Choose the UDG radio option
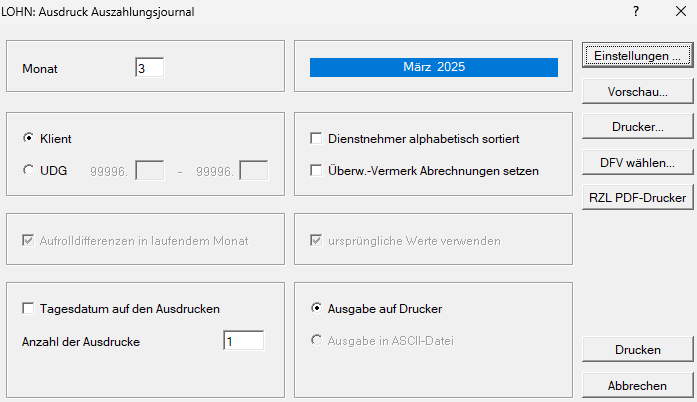This screenshot has width=697, height=402. click(x=28, y=171)
